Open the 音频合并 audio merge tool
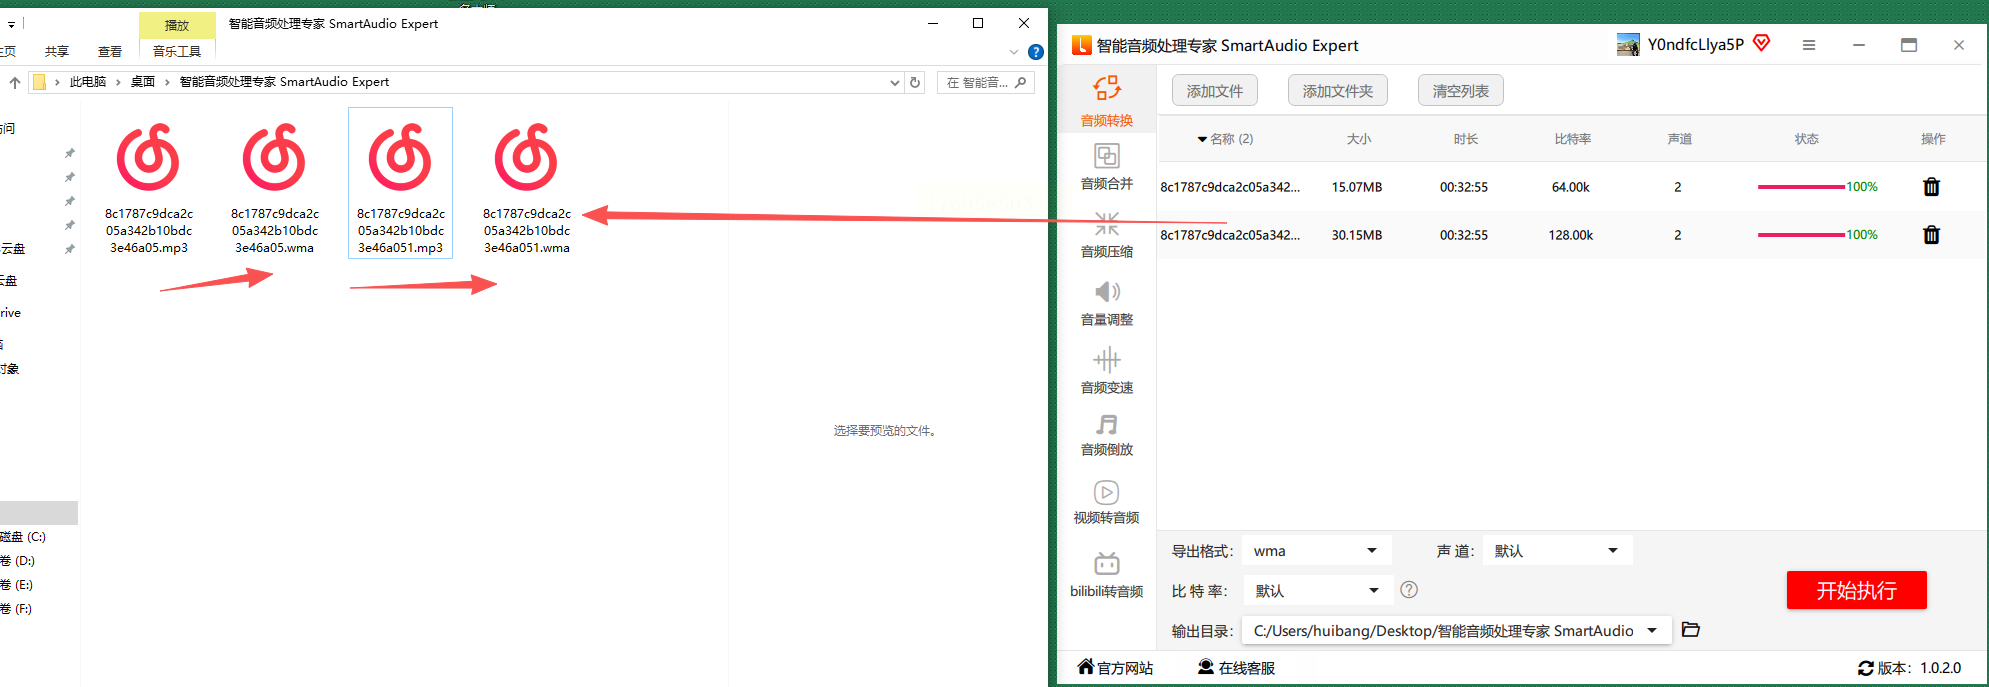This screenshot has width=1989, height=687. pyautogui.click(x=1106, y=167)
